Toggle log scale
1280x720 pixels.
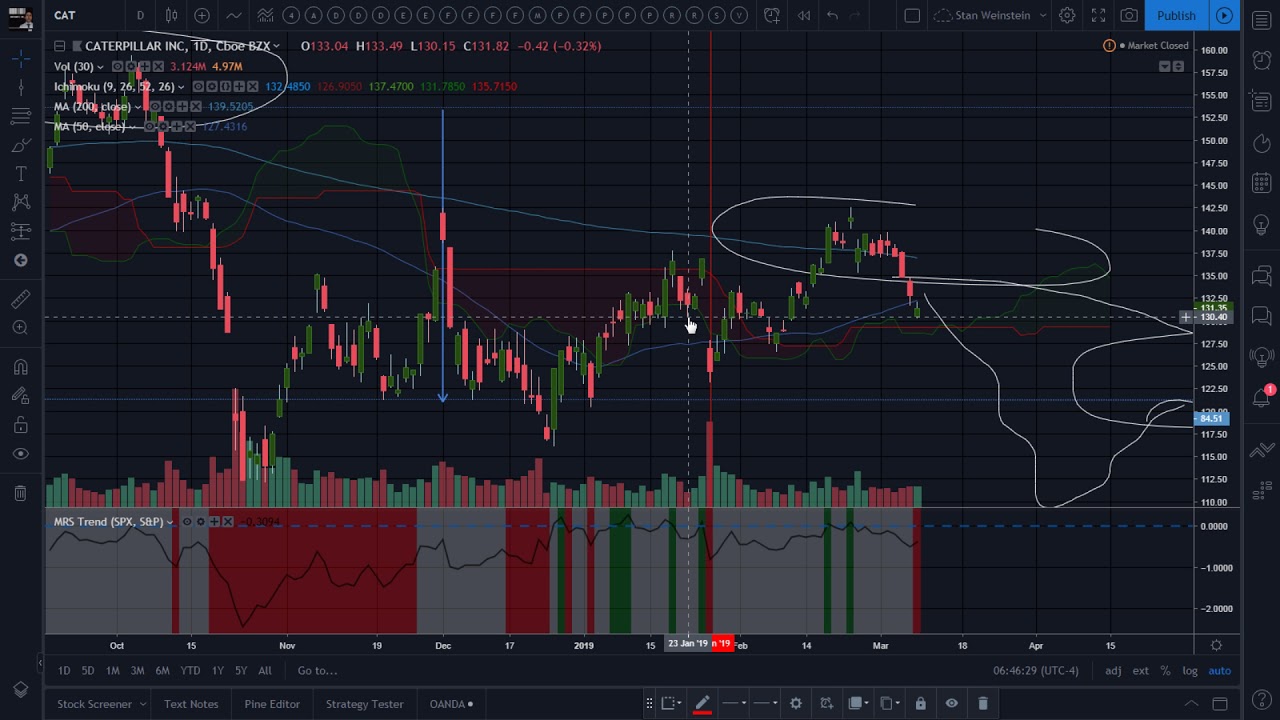1190,671
